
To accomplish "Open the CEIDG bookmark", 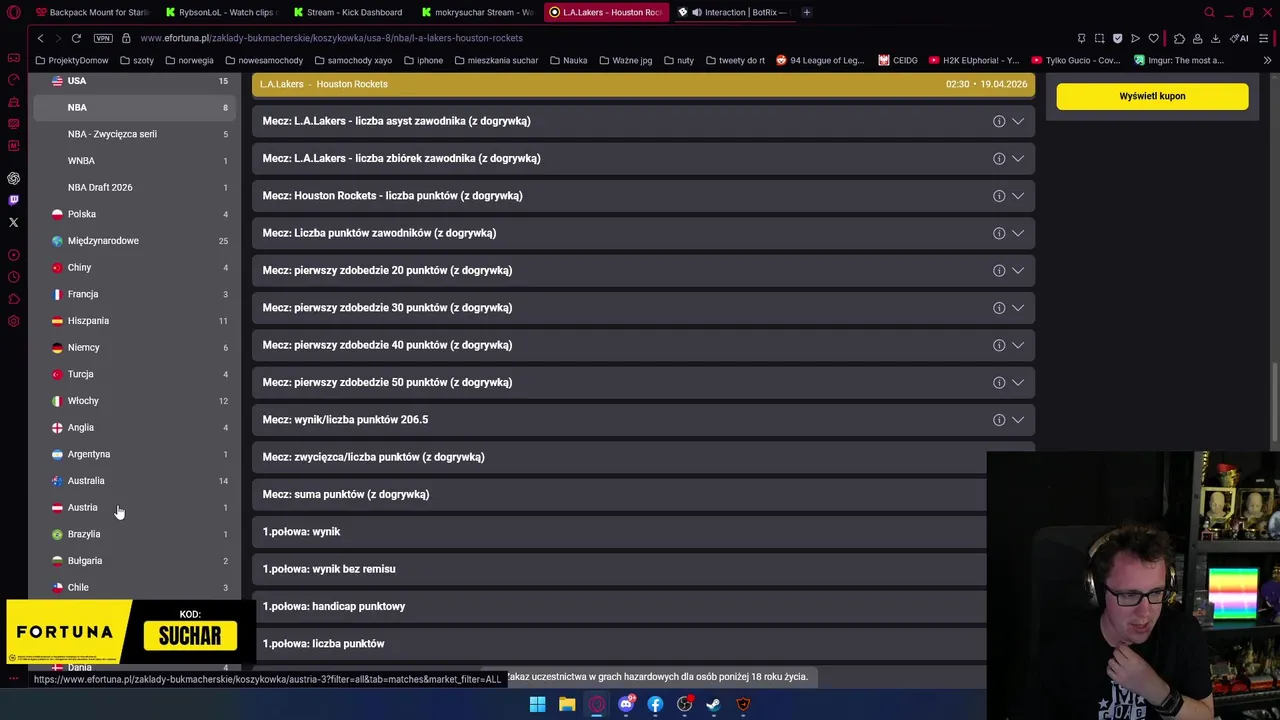I will (898, 60).
